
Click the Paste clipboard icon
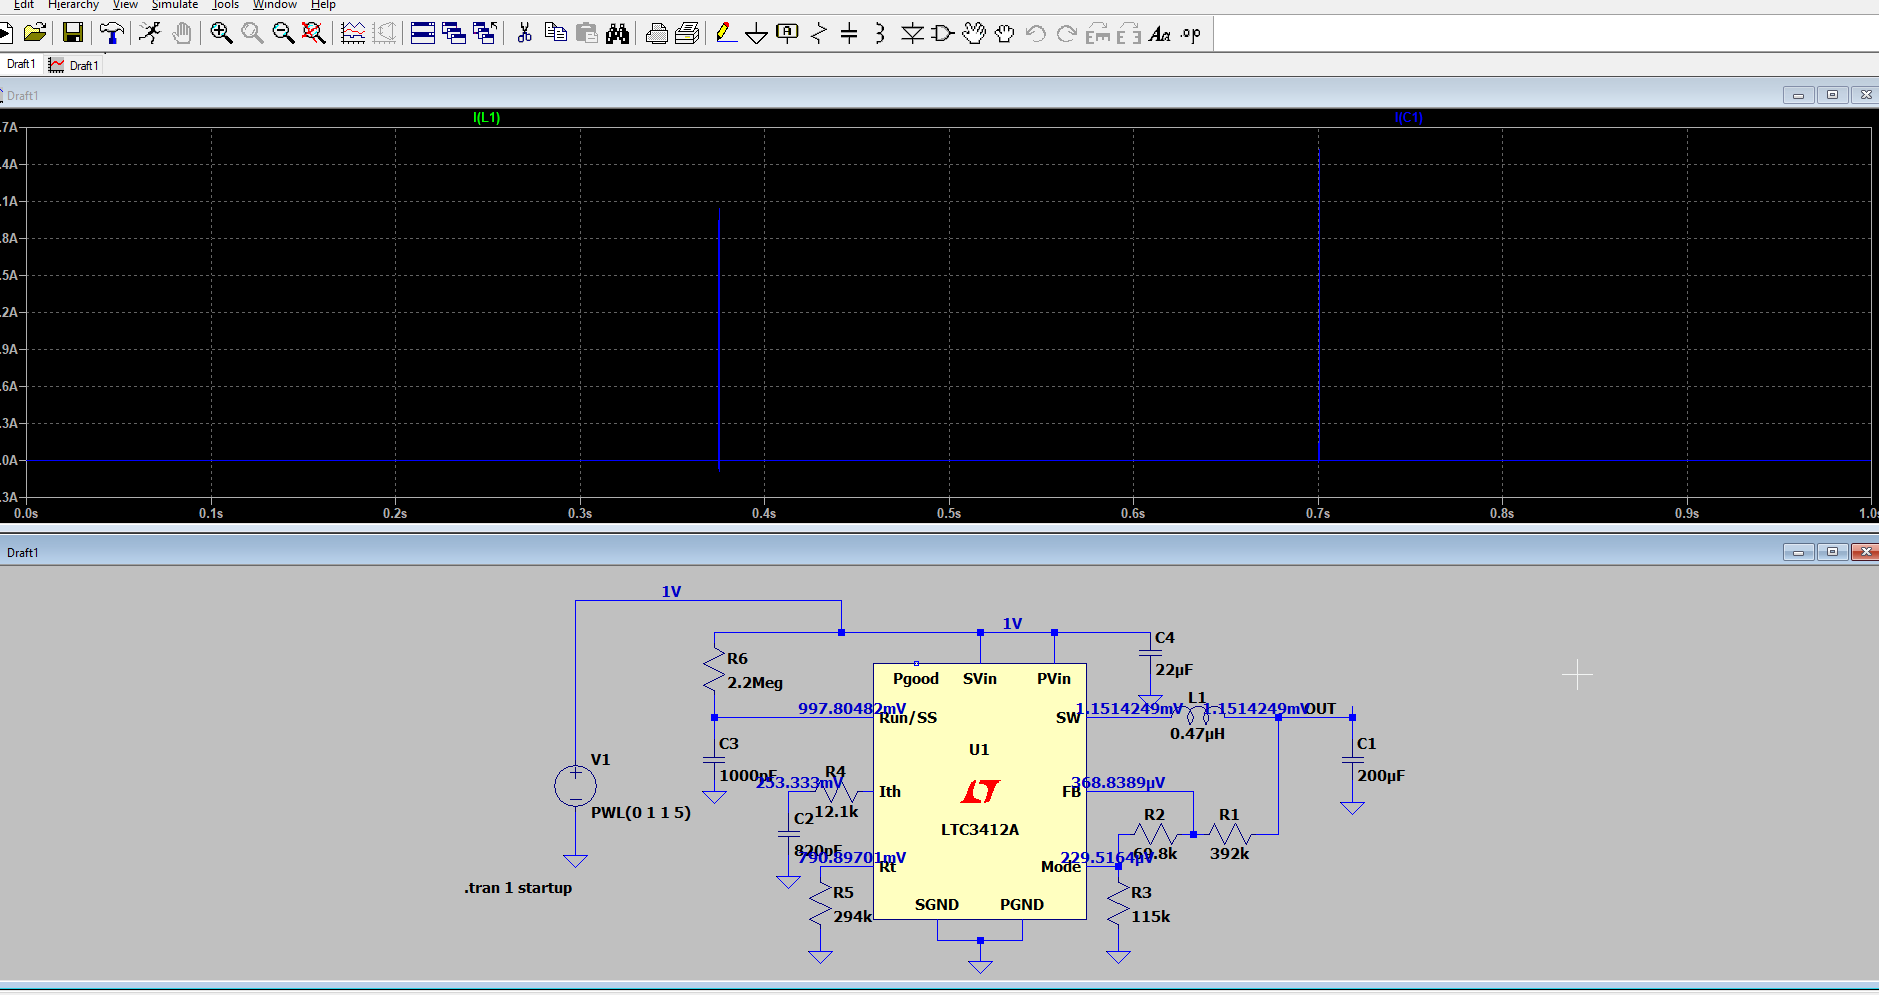point(587,33)
